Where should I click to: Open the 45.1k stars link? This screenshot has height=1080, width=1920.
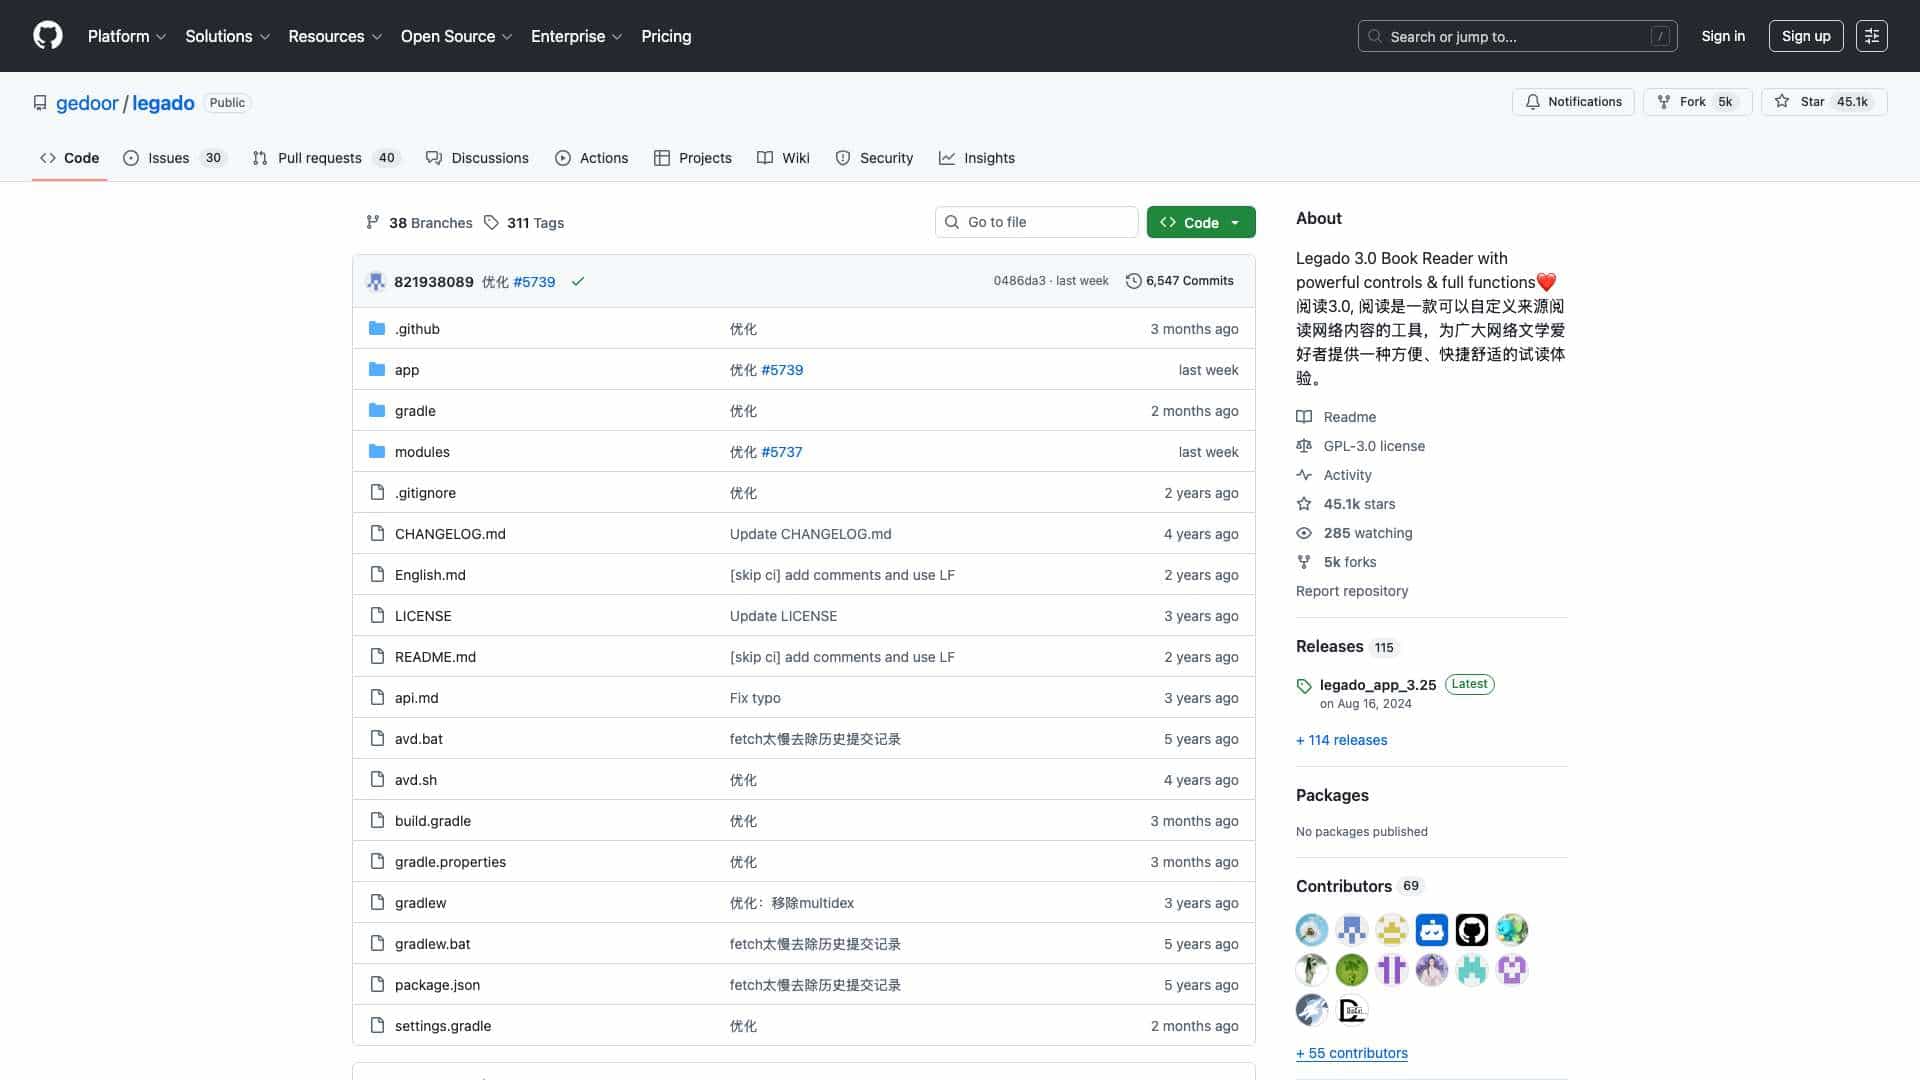(1359, 504)
